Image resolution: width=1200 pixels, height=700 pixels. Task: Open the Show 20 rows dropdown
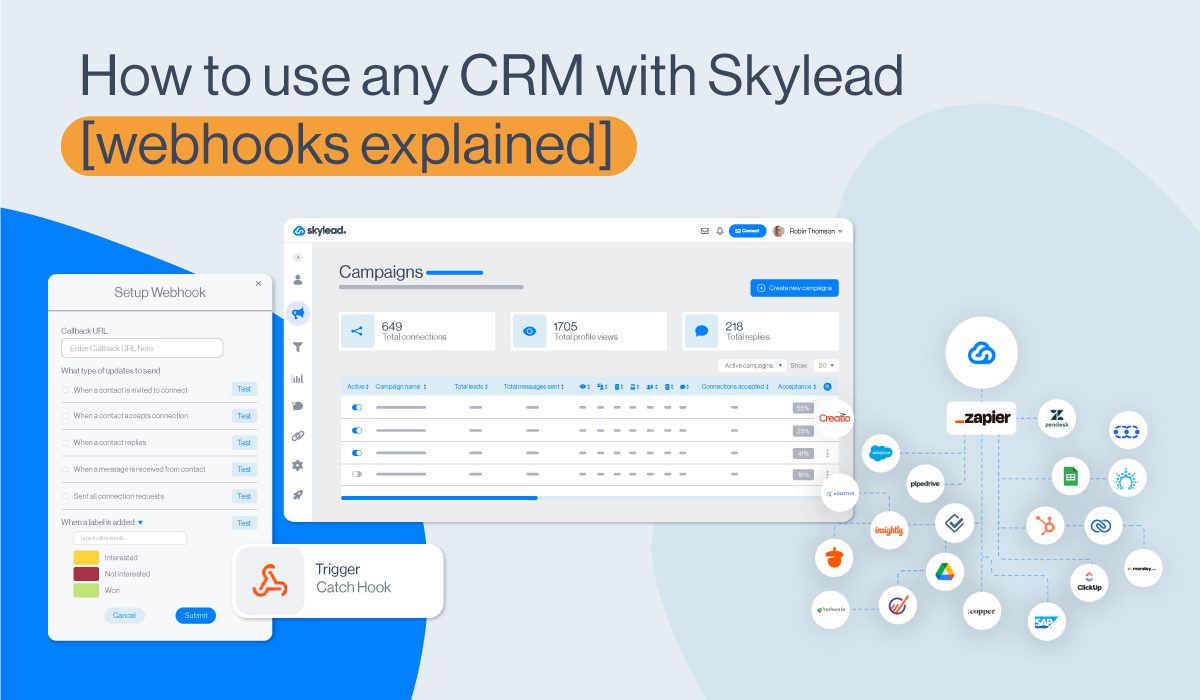[826, 366]
